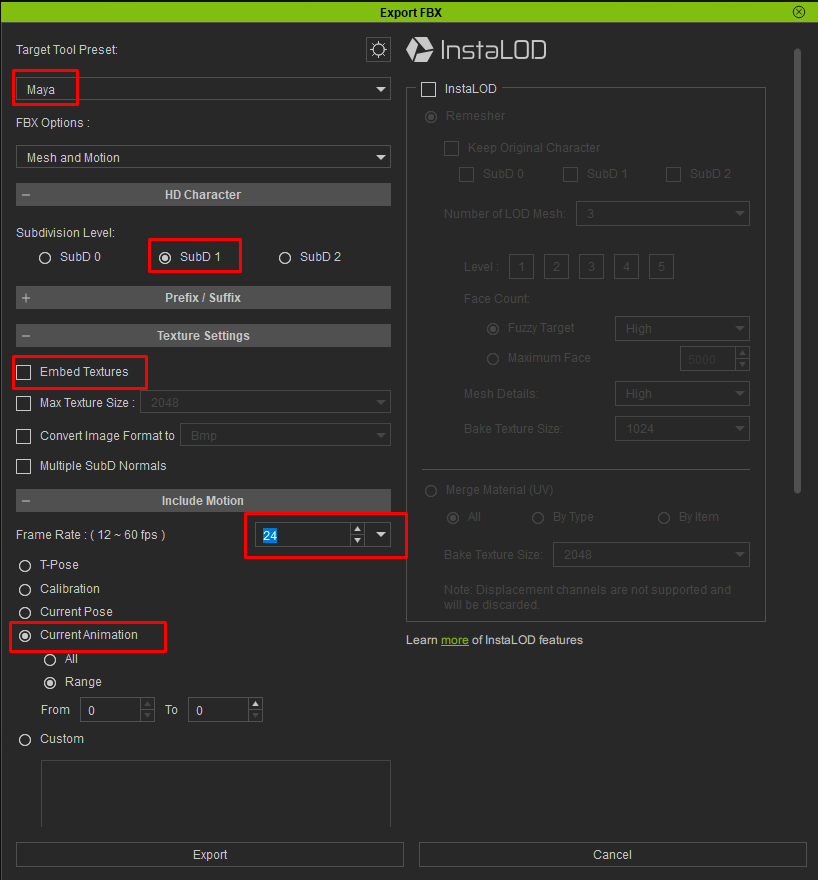Open the Bmp image format dropdown

click(285, 436)
